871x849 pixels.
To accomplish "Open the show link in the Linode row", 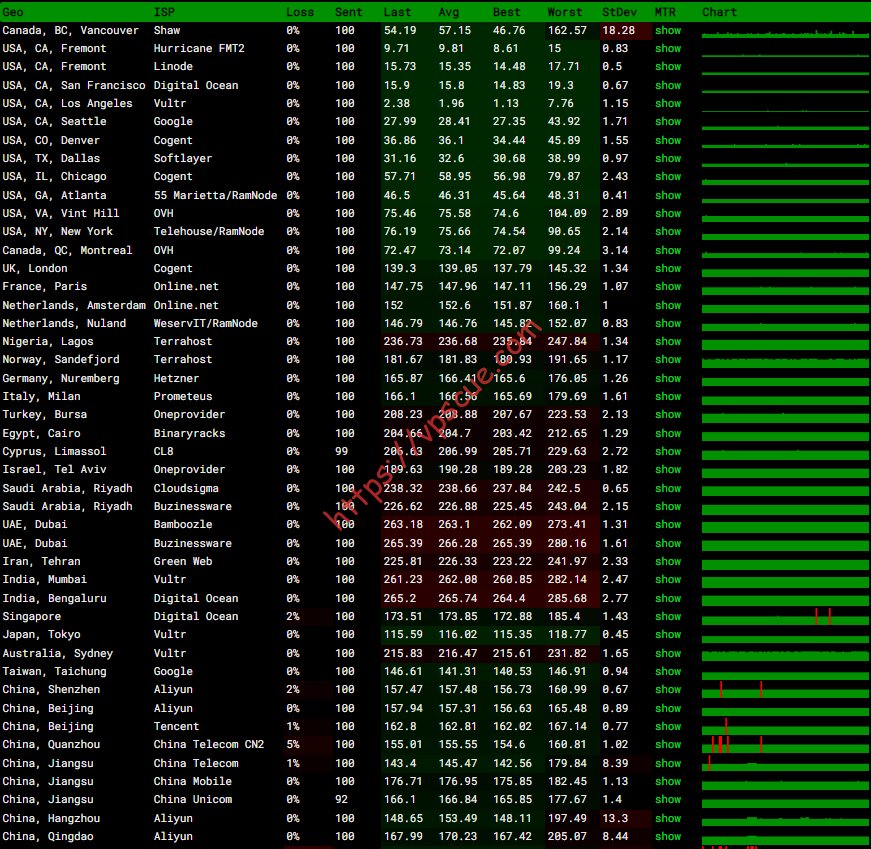I will 668,67.
